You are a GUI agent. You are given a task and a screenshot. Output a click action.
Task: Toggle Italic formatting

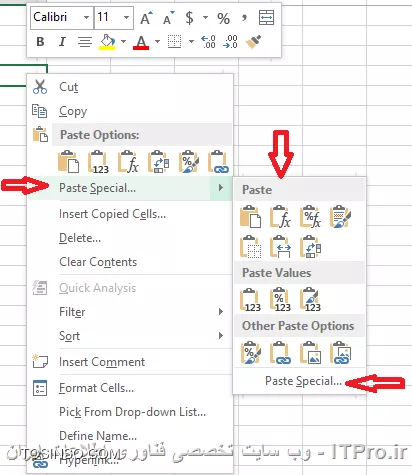point(62,42)
